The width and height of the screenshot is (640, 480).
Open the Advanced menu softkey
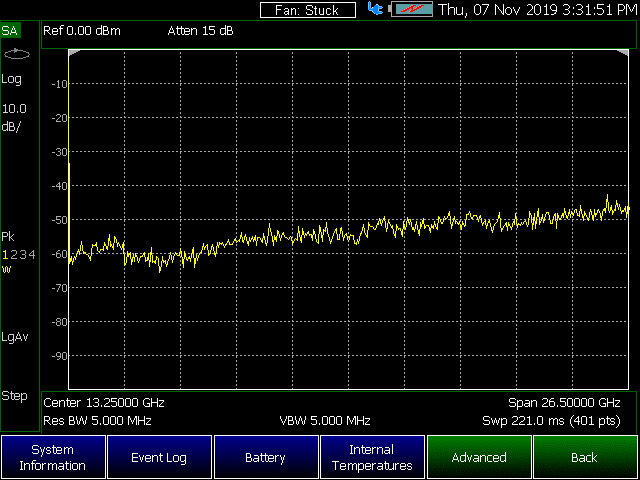point(479,457)
